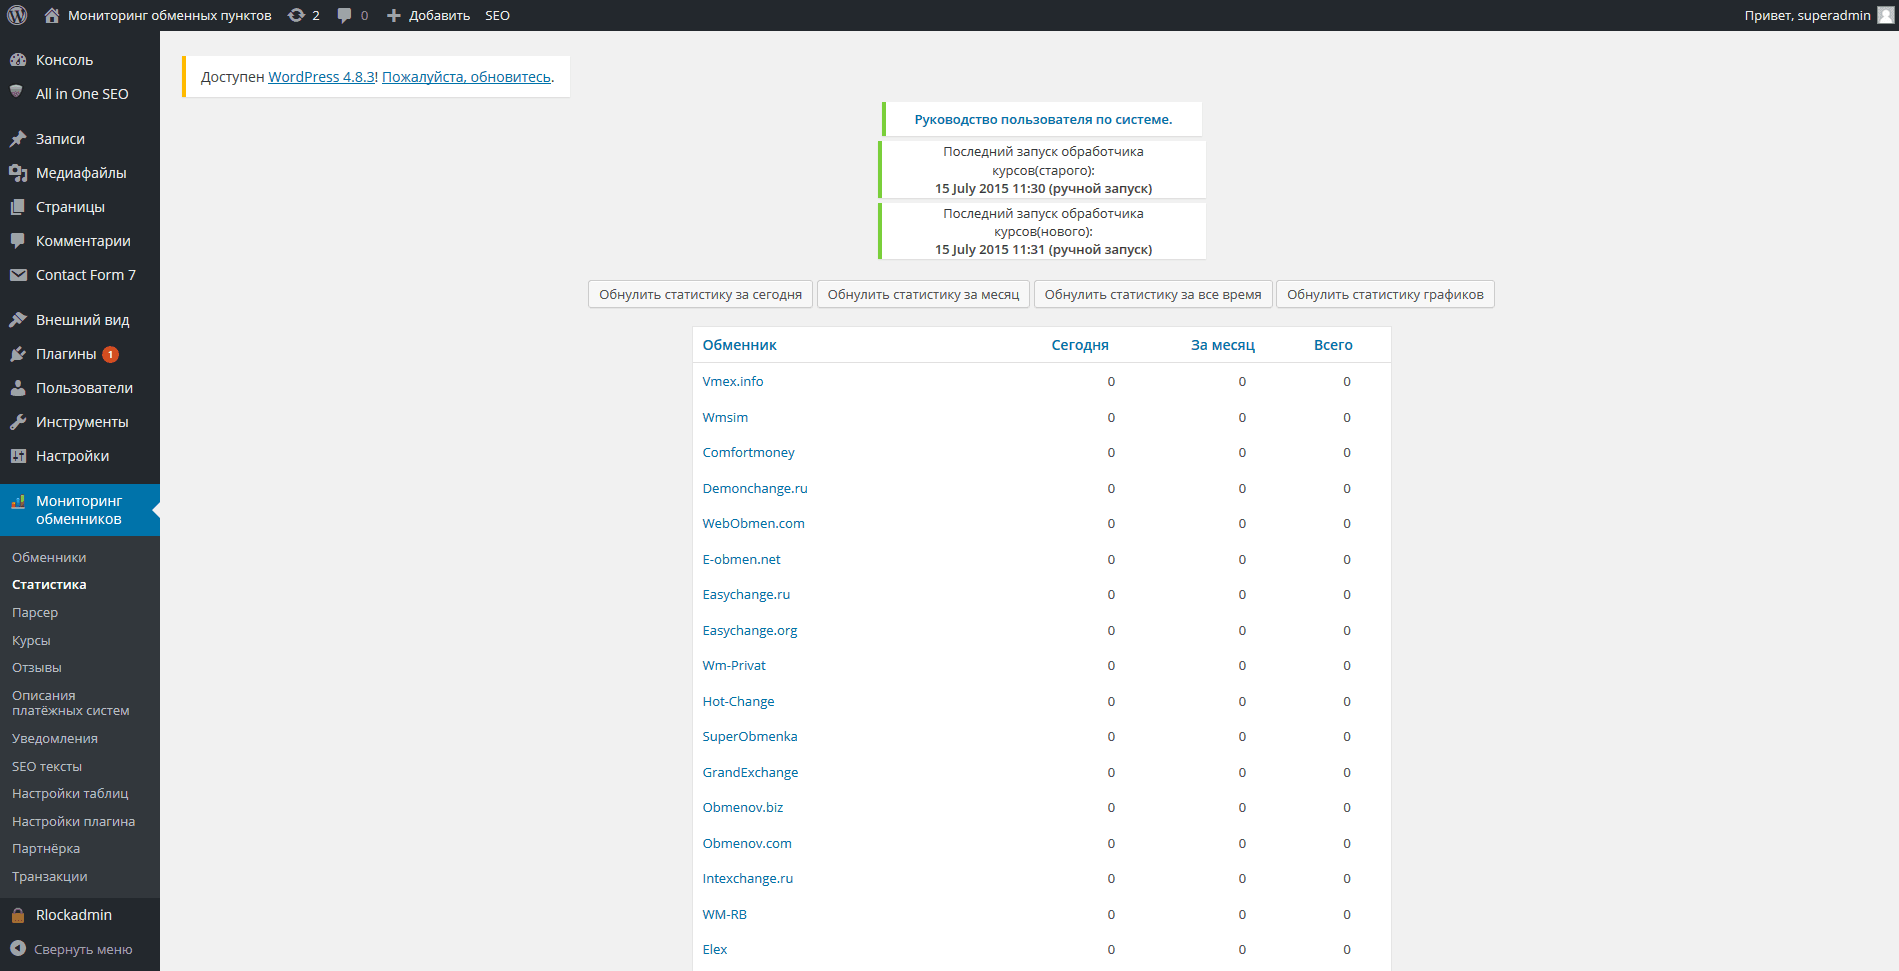Click the Медиафайлы media icon
1899x971 pixels.
(x=18, y=173)
